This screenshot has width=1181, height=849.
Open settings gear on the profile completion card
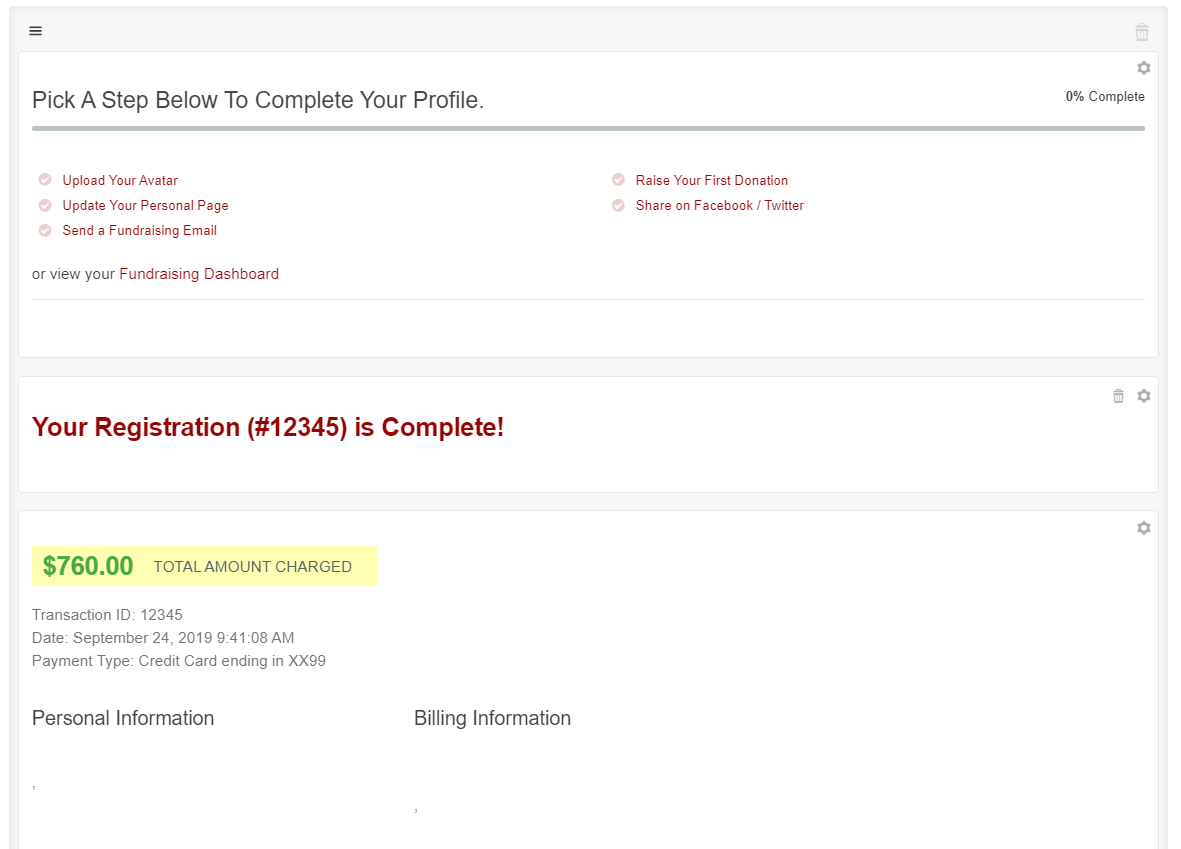coord(1143,68)
